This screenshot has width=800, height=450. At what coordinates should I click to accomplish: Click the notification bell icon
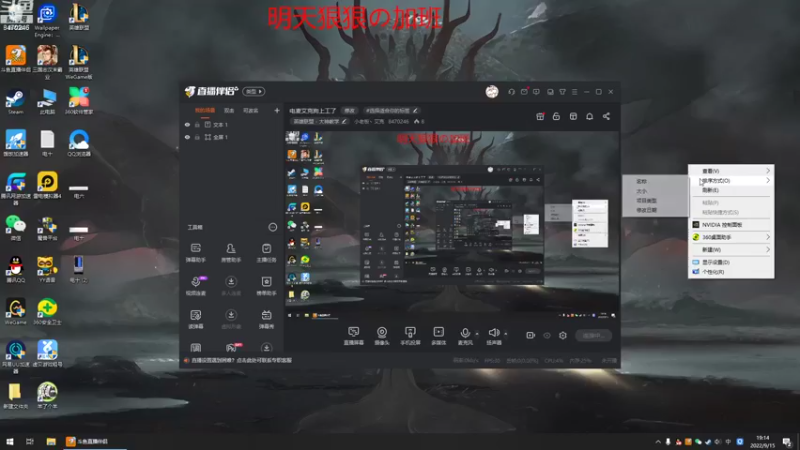589,116
